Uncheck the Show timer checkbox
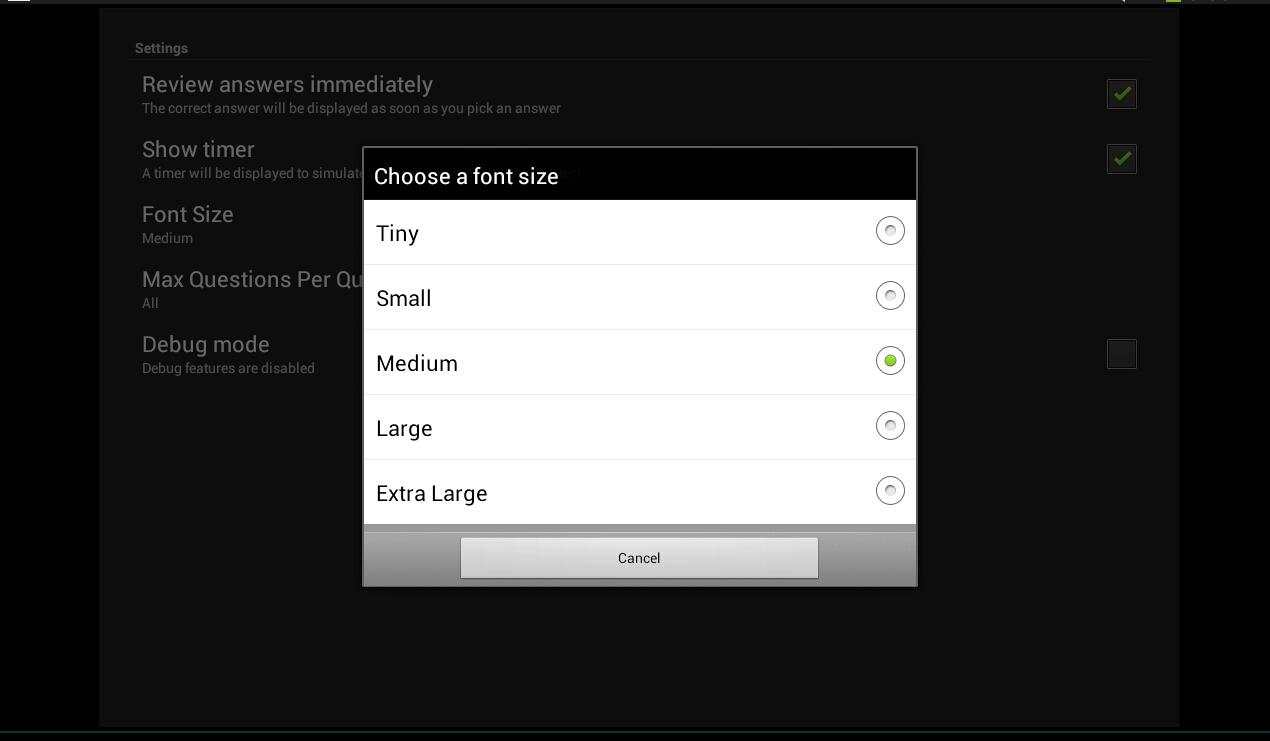Screen dimensions: 1270x741 1121,159
